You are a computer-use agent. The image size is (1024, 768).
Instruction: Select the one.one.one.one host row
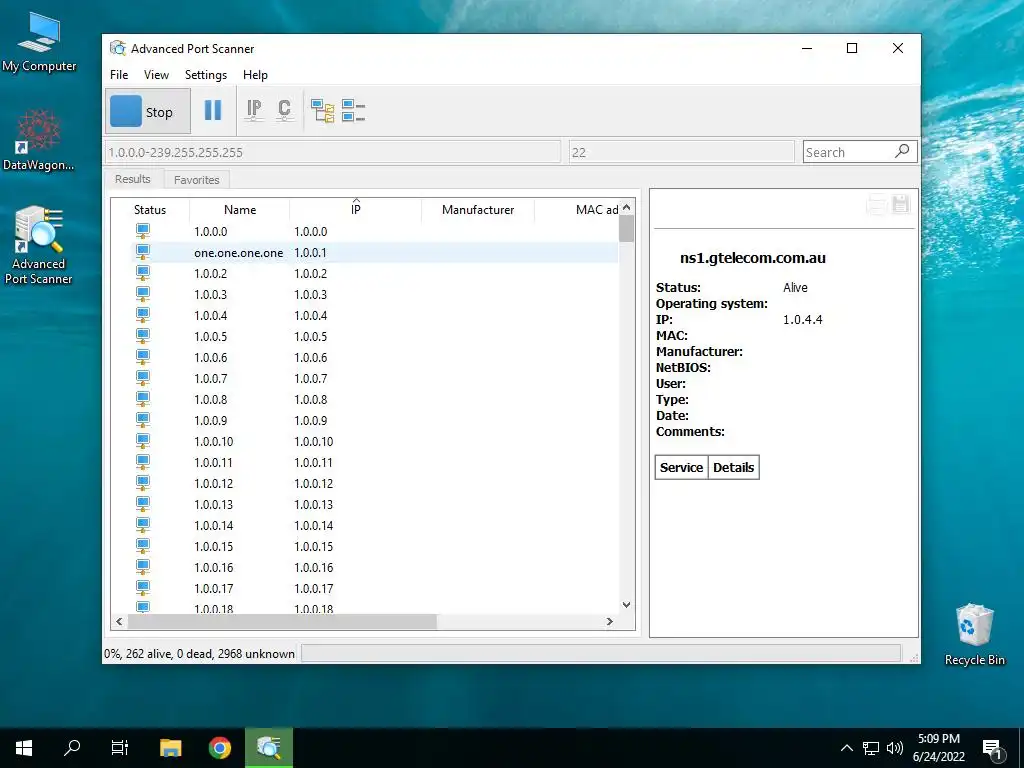374,253
